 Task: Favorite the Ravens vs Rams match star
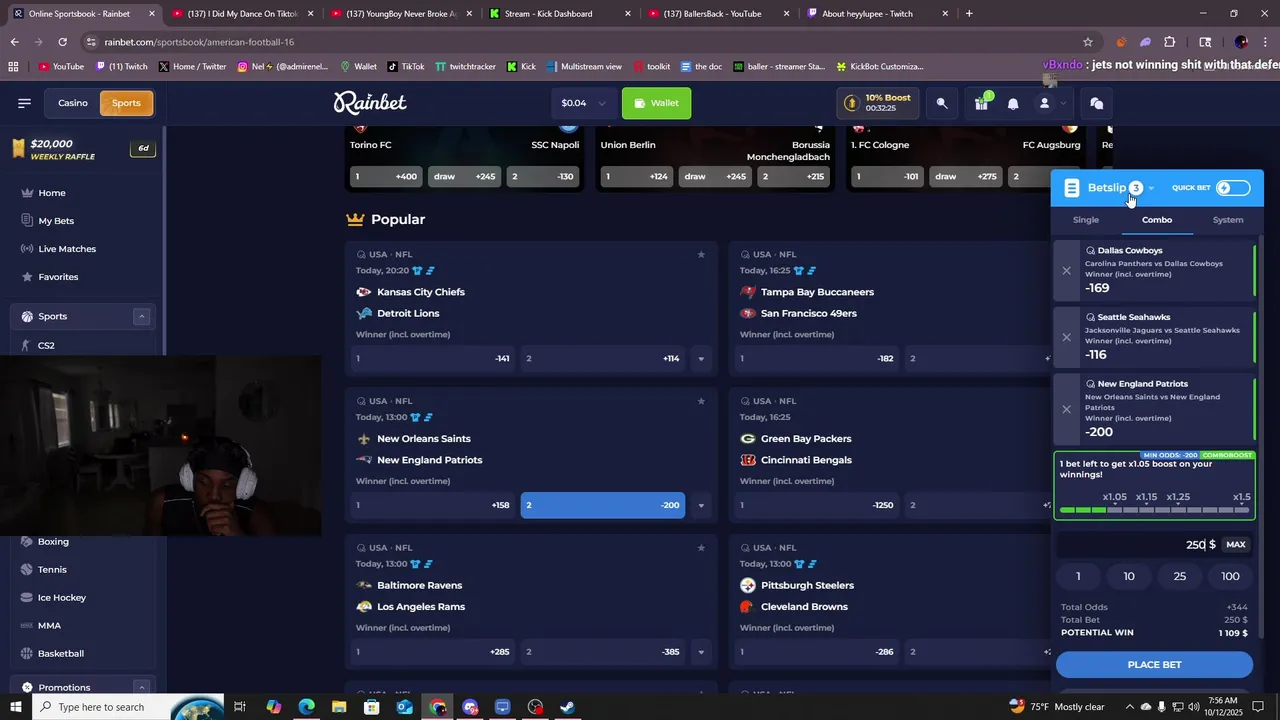(x=701, y=548)
